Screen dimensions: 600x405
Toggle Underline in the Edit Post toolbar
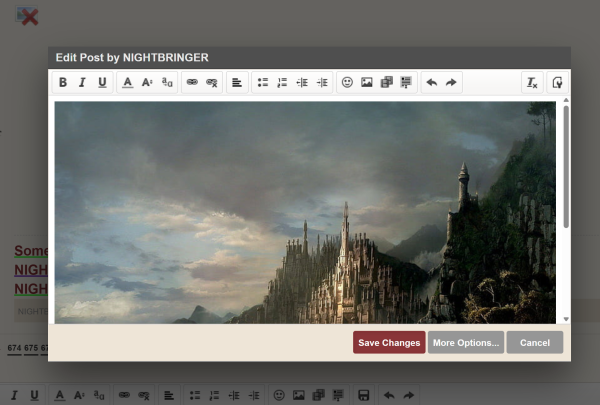point(102,82)
